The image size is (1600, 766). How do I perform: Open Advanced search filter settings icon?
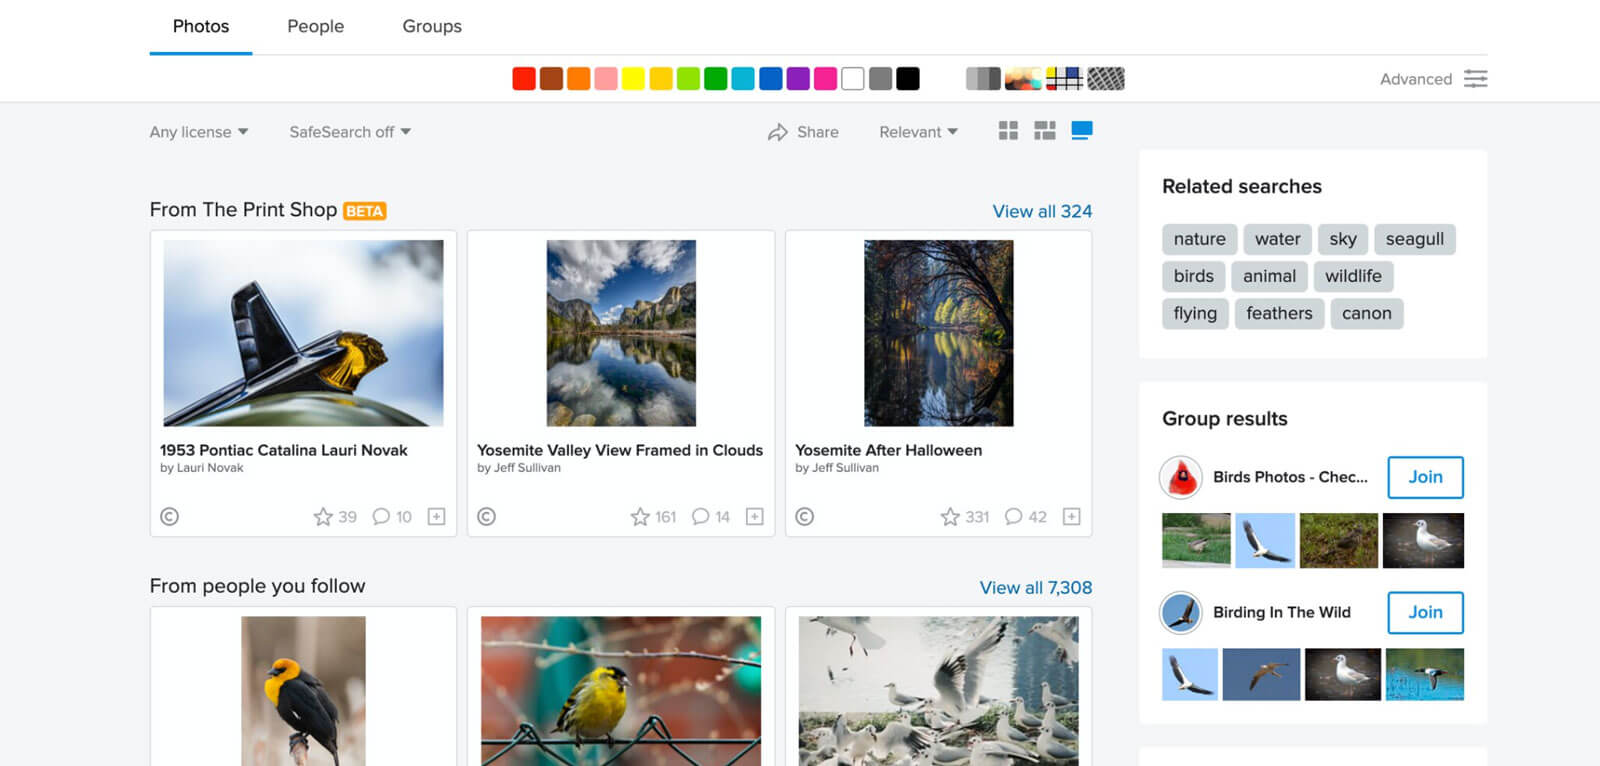1475,79
